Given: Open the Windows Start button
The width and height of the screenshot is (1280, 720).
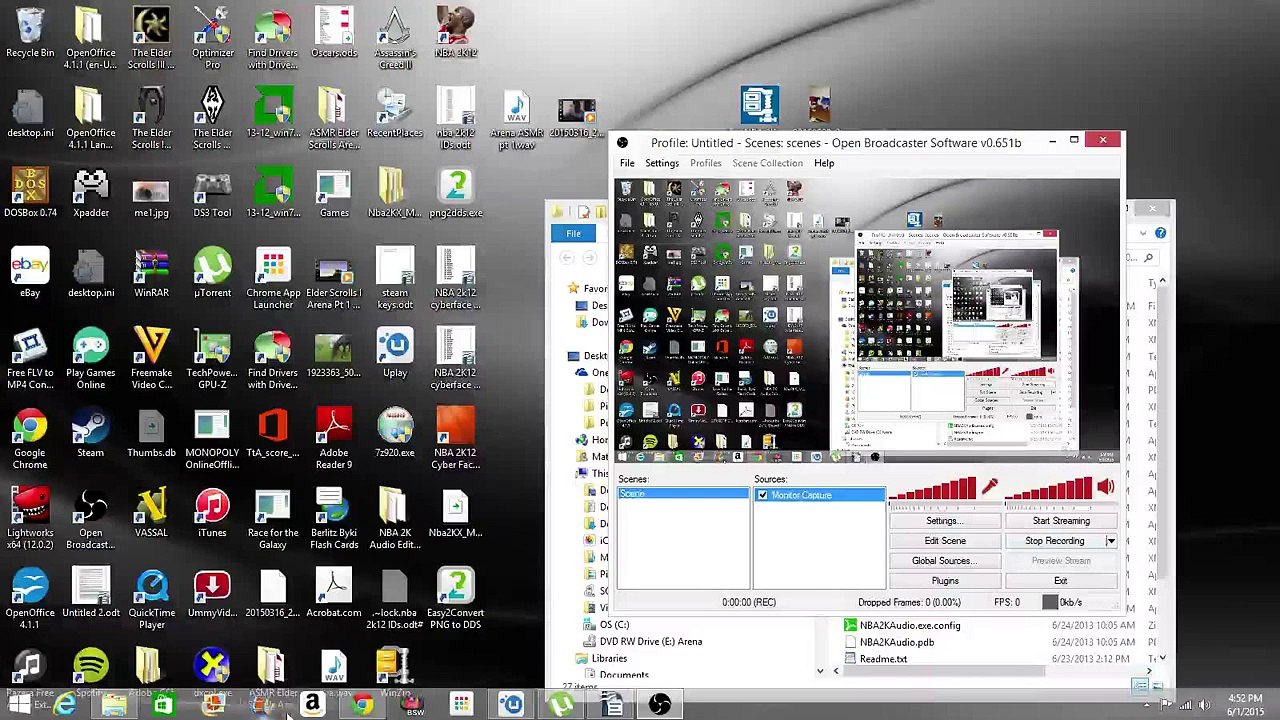Looking at the screenshot, I should click(19, 705).
